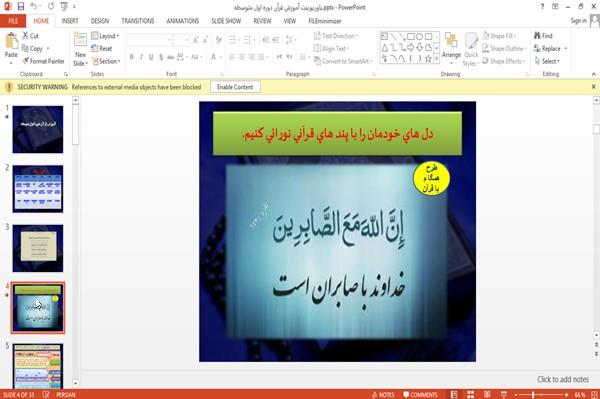Select slide 3 thumbnail
The image size is (600, 399).
pyautogui.click(x=38, y=248)
